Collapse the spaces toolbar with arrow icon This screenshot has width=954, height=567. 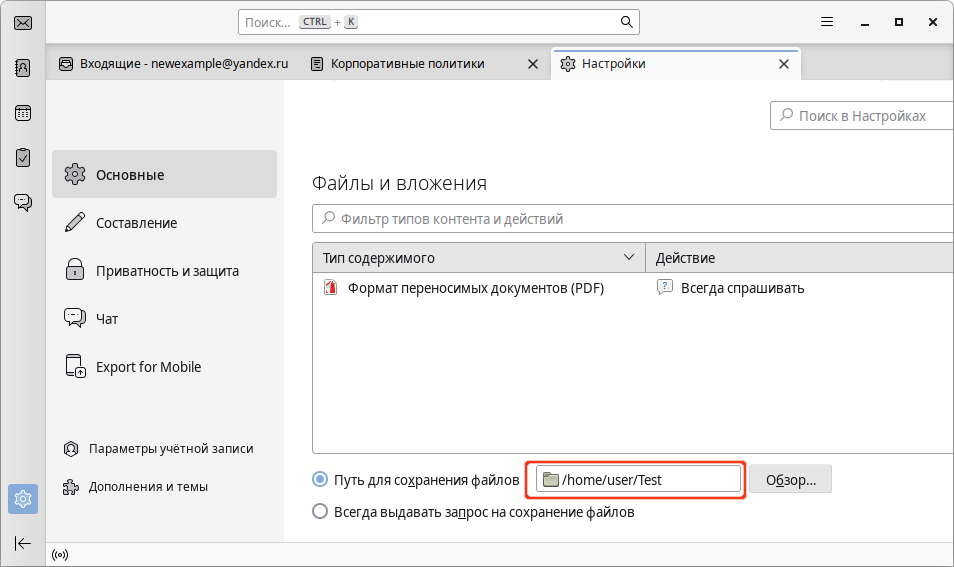click(x=23, y=543)
